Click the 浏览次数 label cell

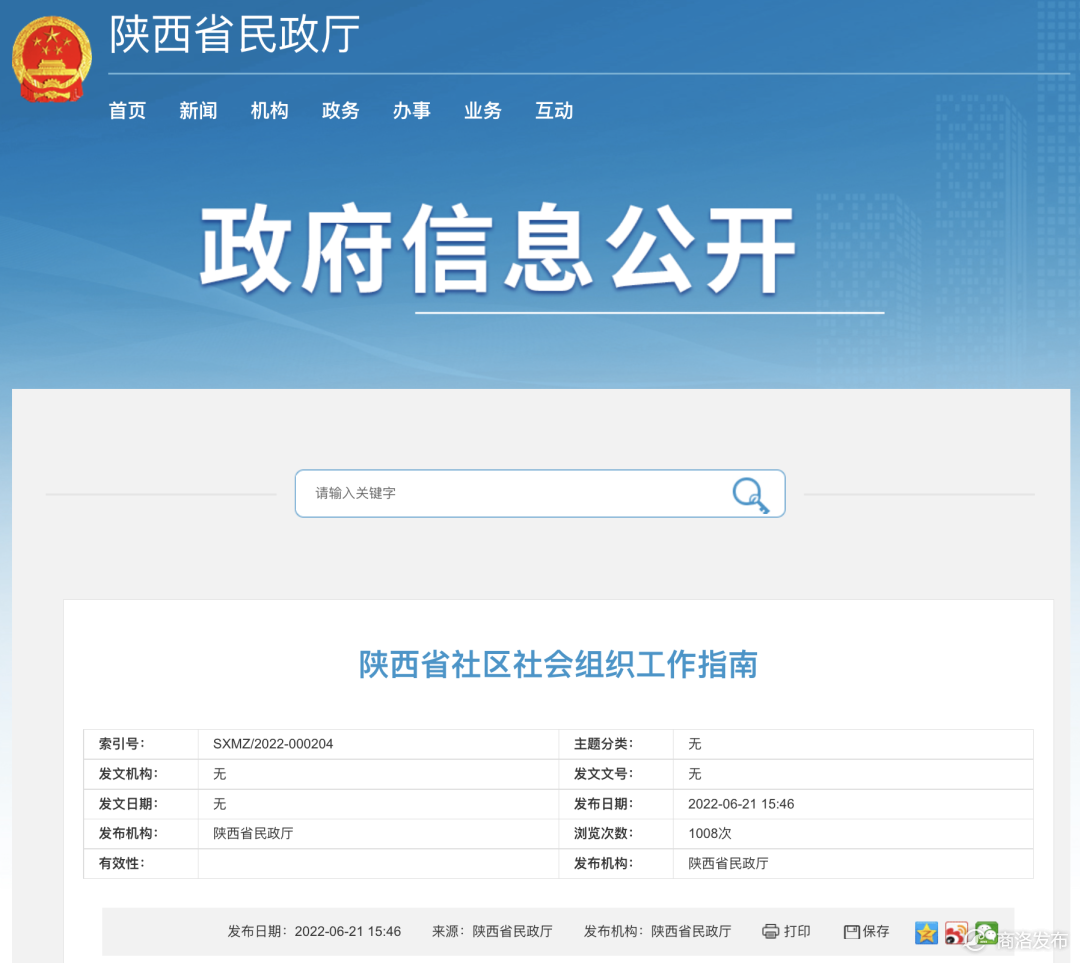[616, 833]
